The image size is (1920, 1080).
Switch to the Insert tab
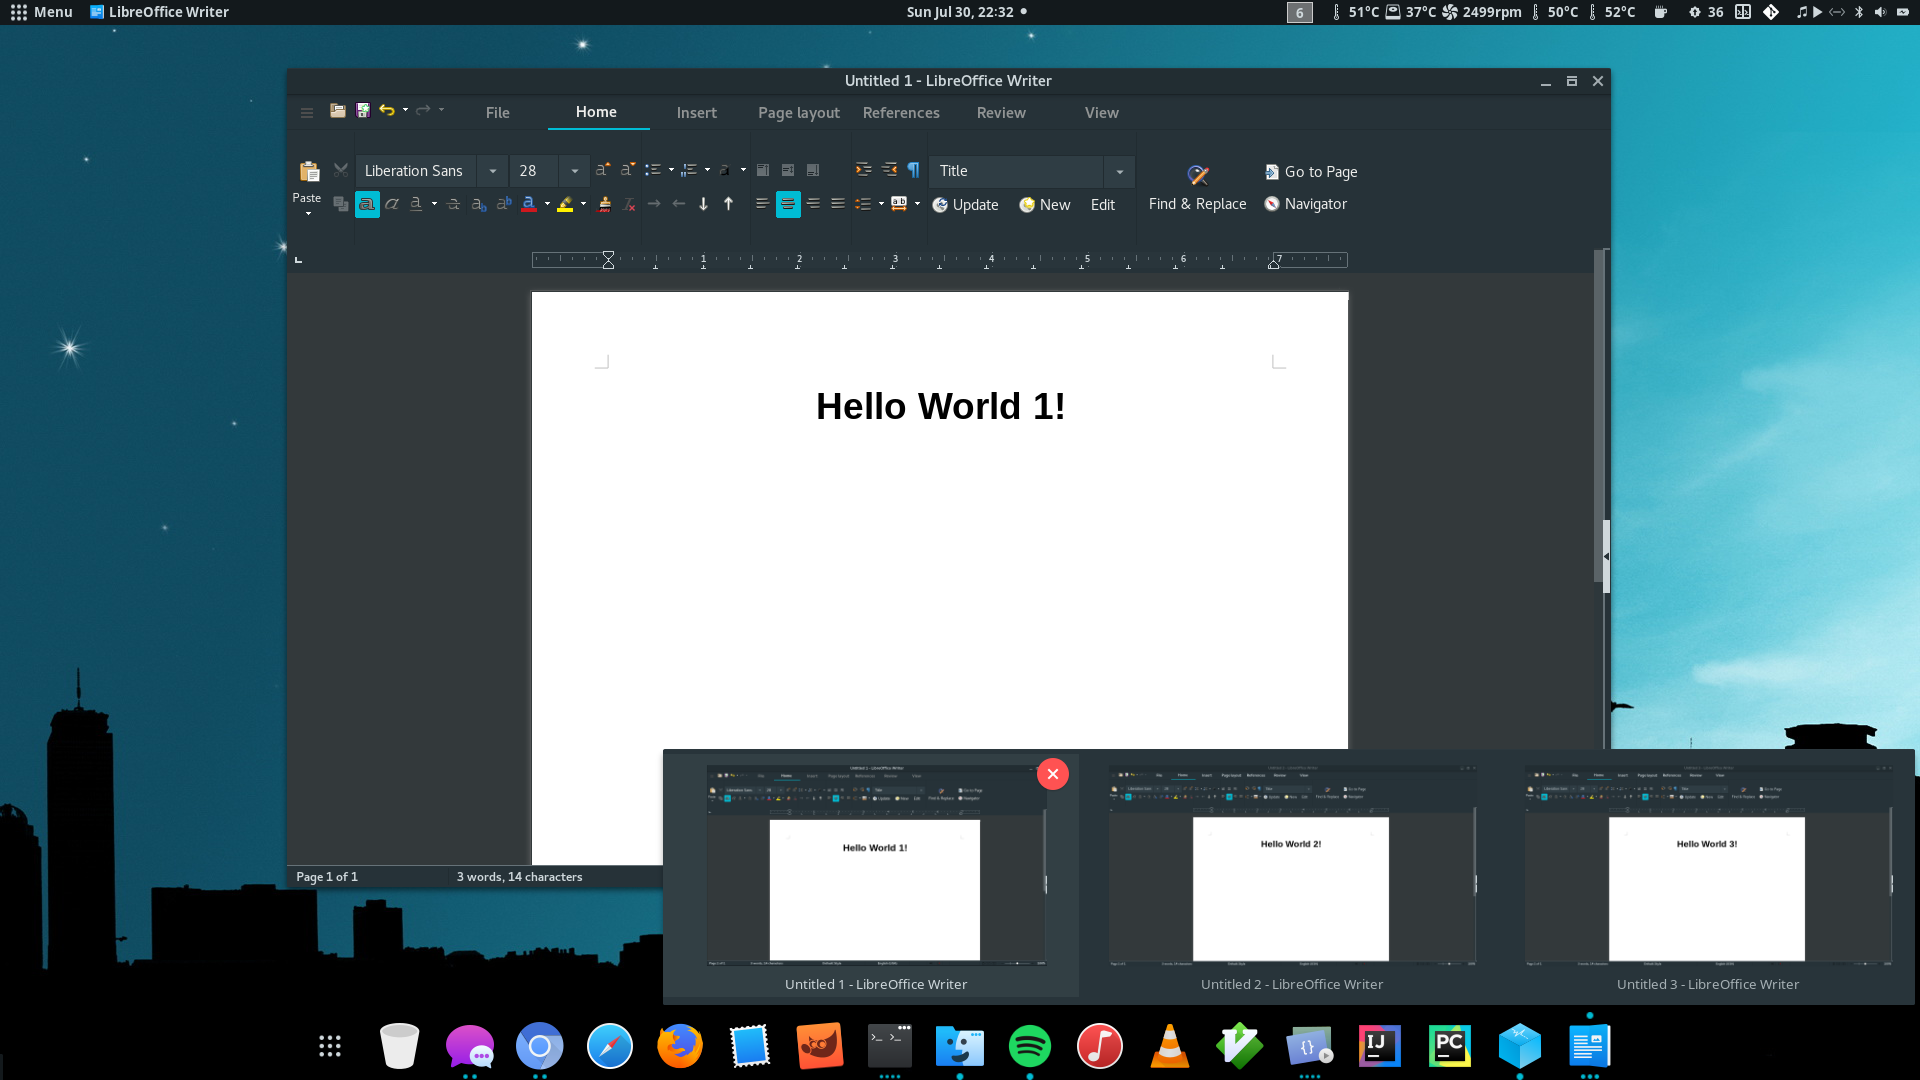[x=696, y=113]
